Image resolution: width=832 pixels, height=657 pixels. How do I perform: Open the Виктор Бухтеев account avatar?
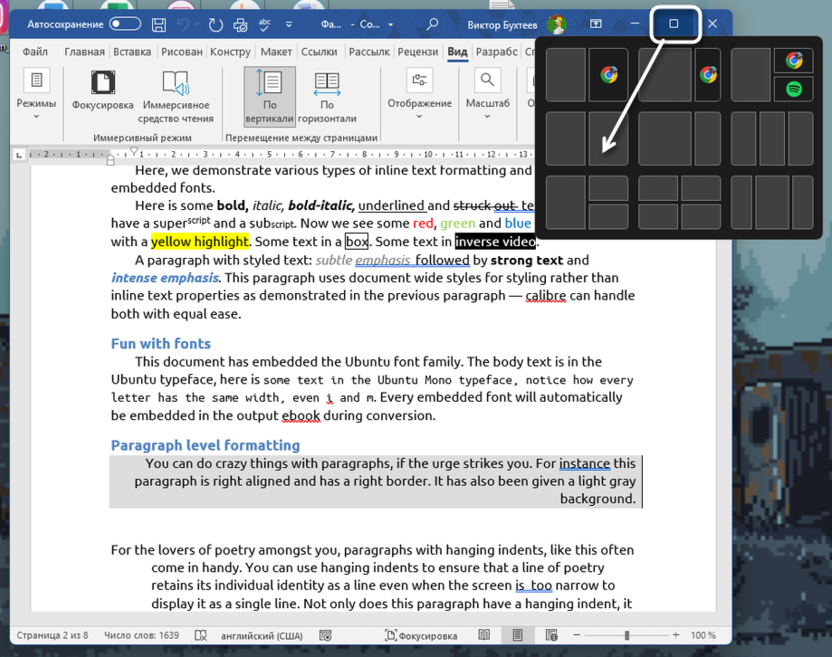click(x=556, y=24)
